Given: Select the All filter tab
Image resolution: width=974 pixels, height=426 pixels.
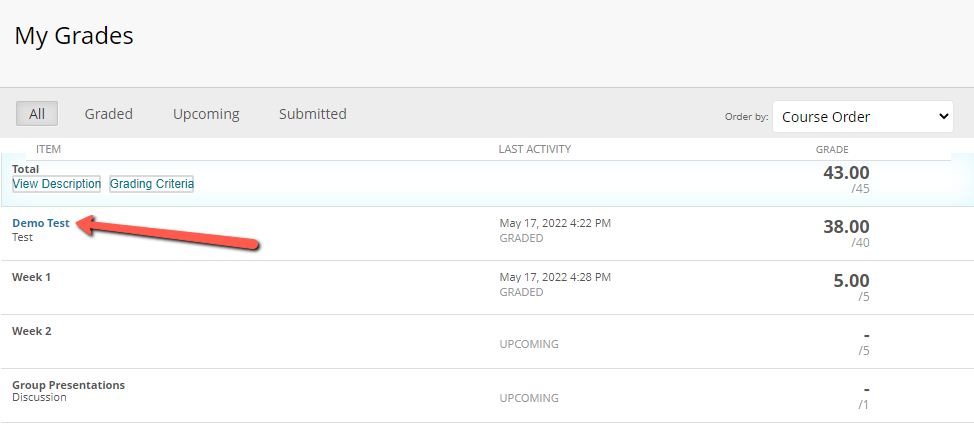Looking at the screenshot, I should tap(37, 114).
